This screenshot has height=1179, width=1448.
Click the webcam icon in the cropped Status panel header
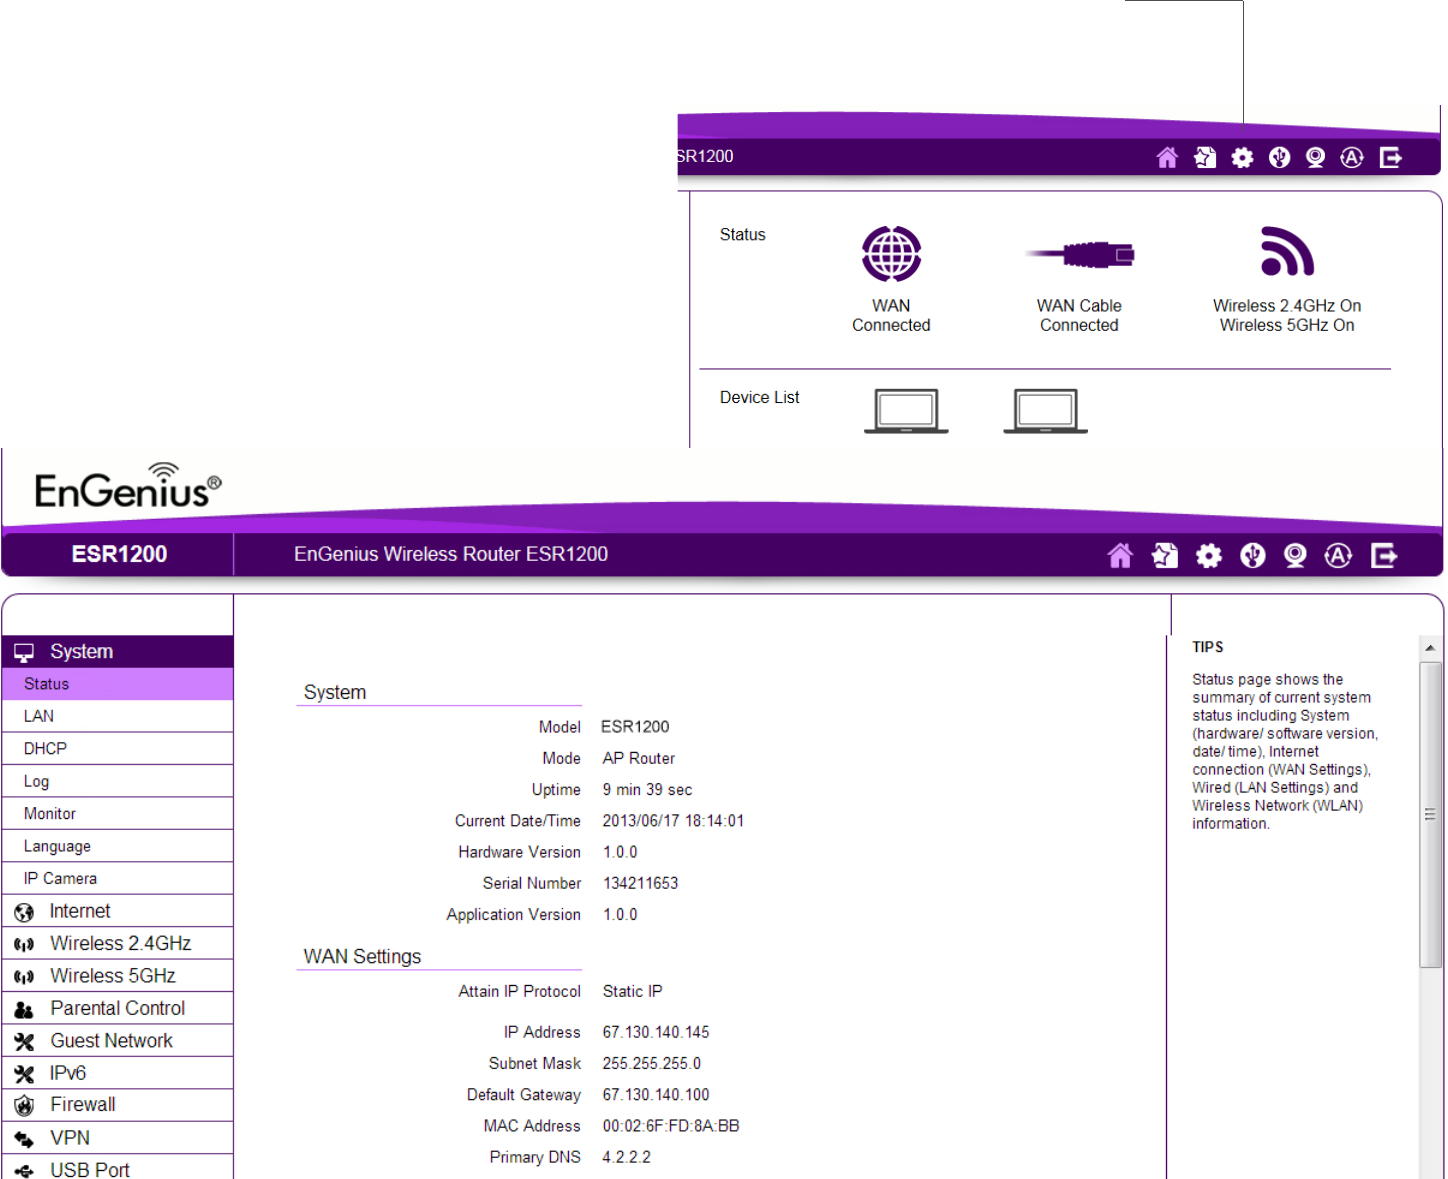[1315, 157]
